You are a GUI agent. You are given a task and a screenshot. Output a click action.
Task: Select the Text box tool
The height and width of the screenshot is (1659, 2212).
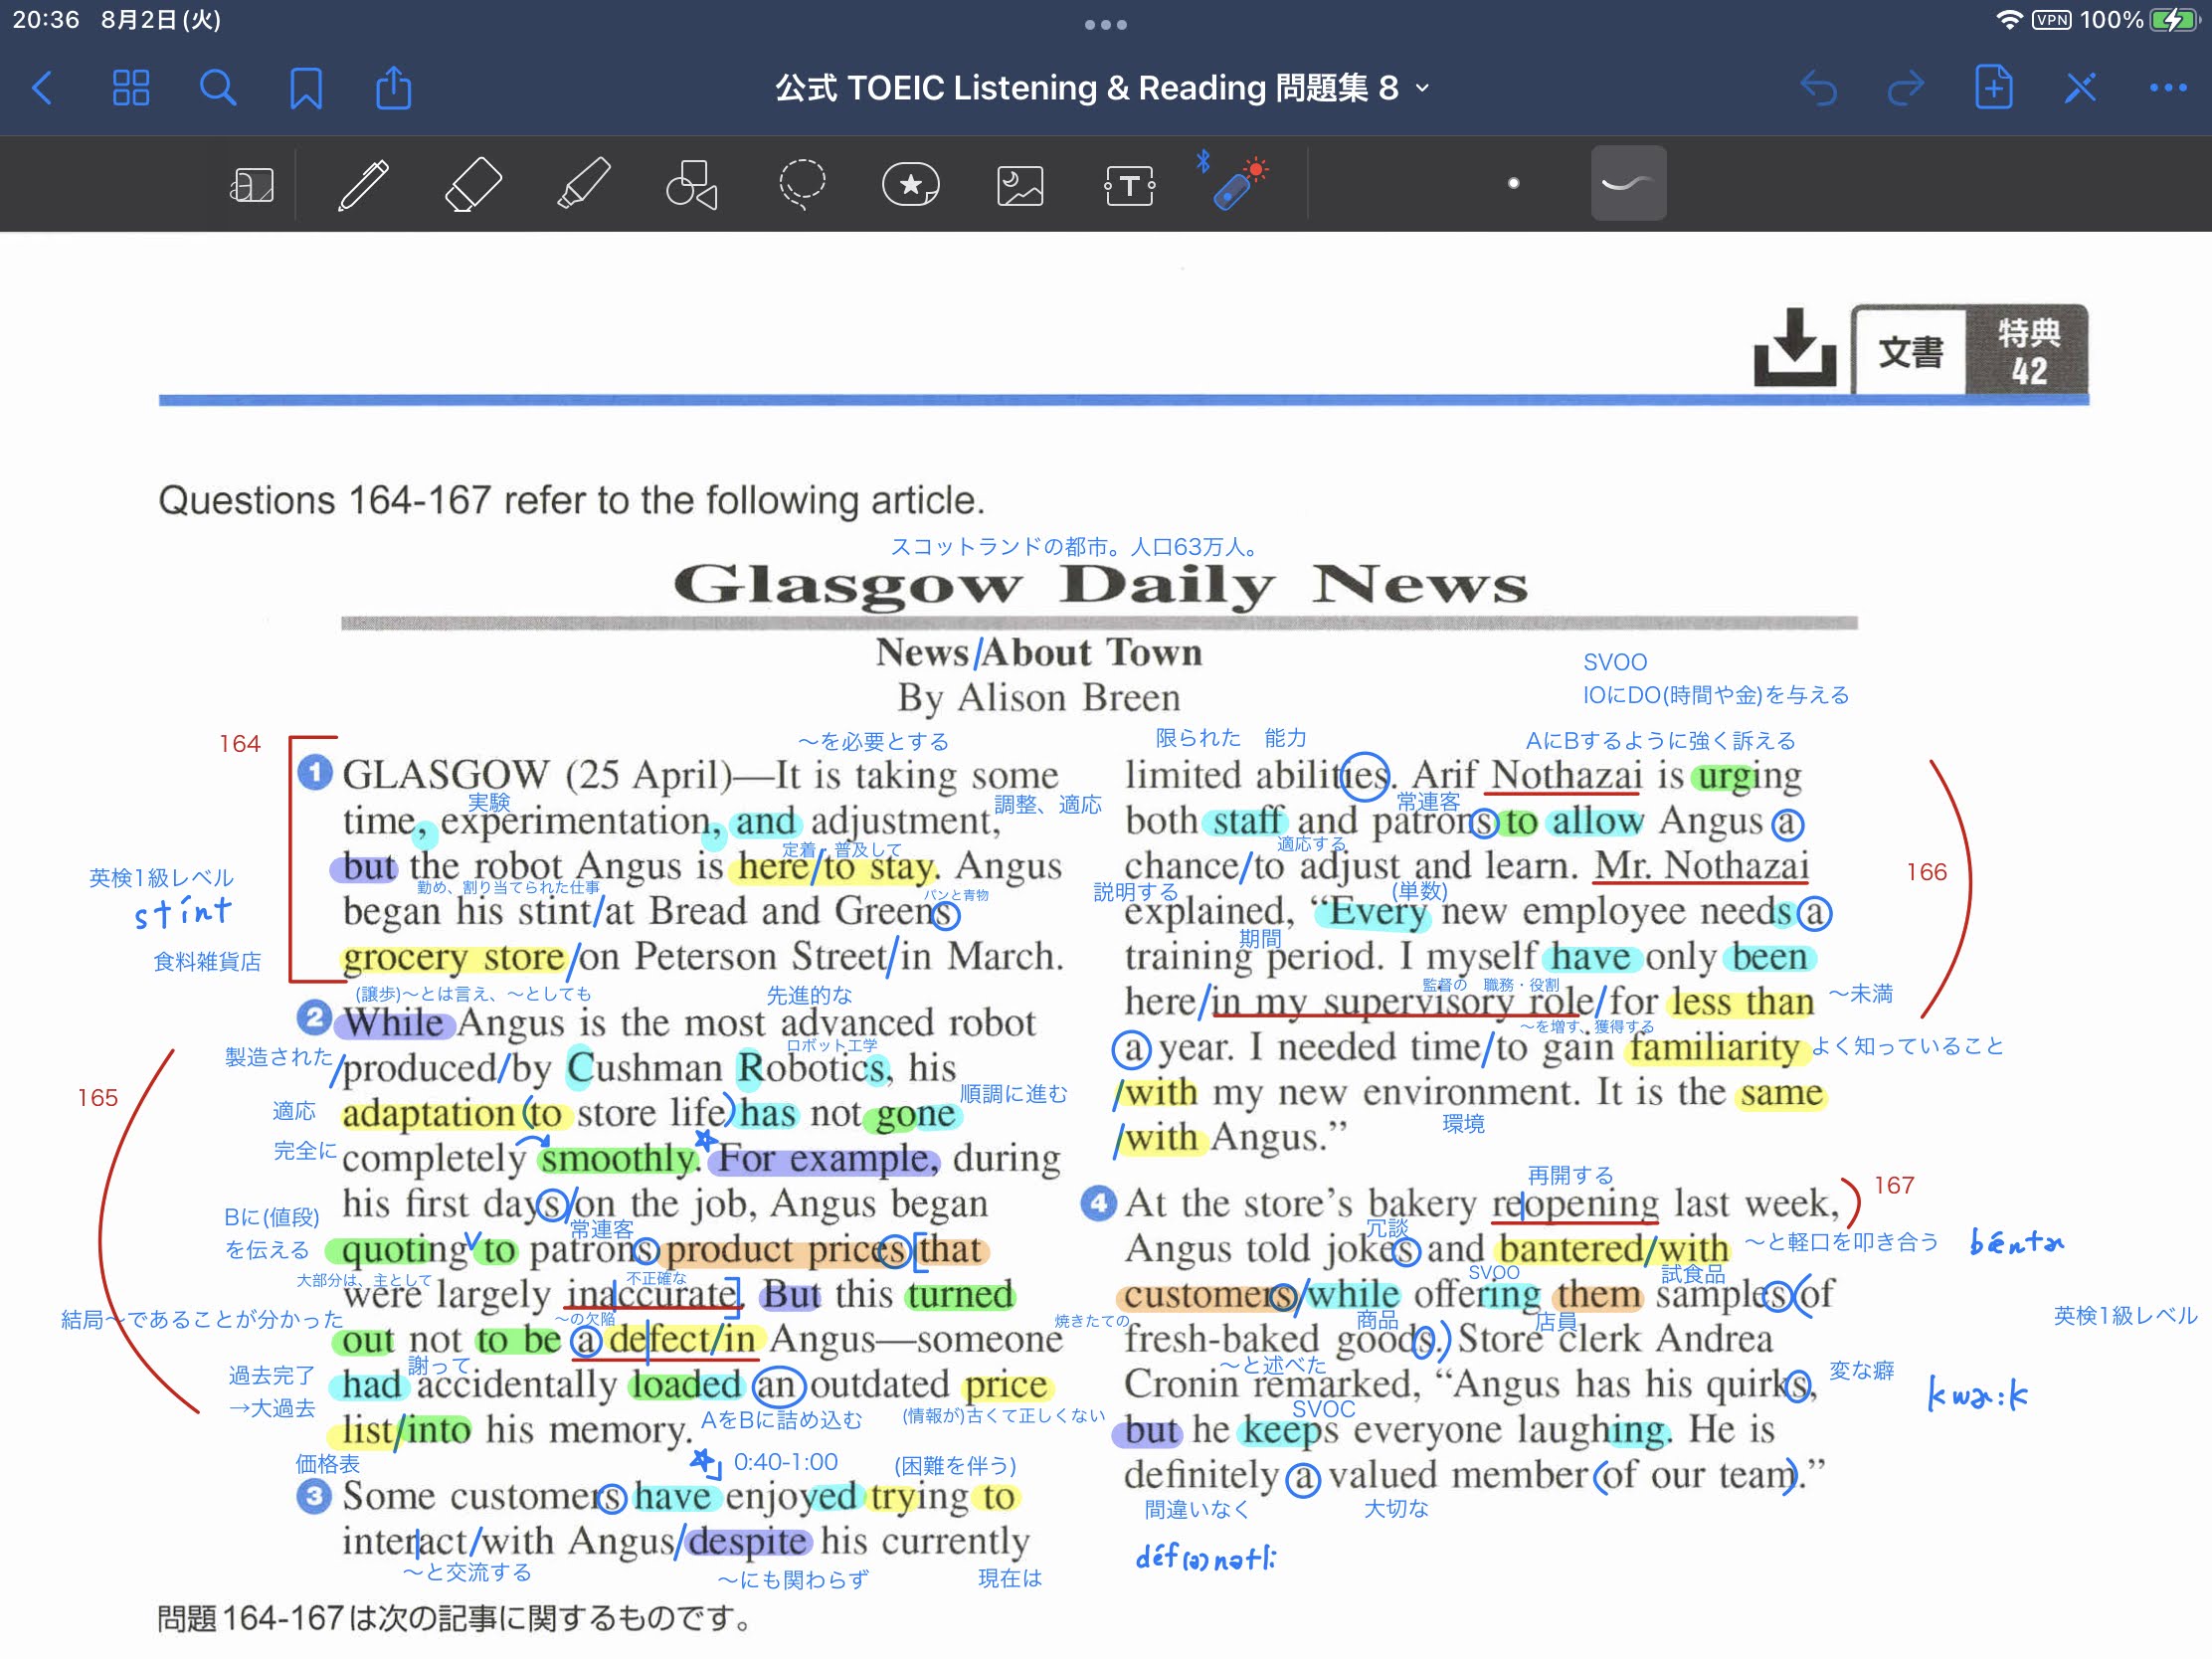tap(1130, 186)
